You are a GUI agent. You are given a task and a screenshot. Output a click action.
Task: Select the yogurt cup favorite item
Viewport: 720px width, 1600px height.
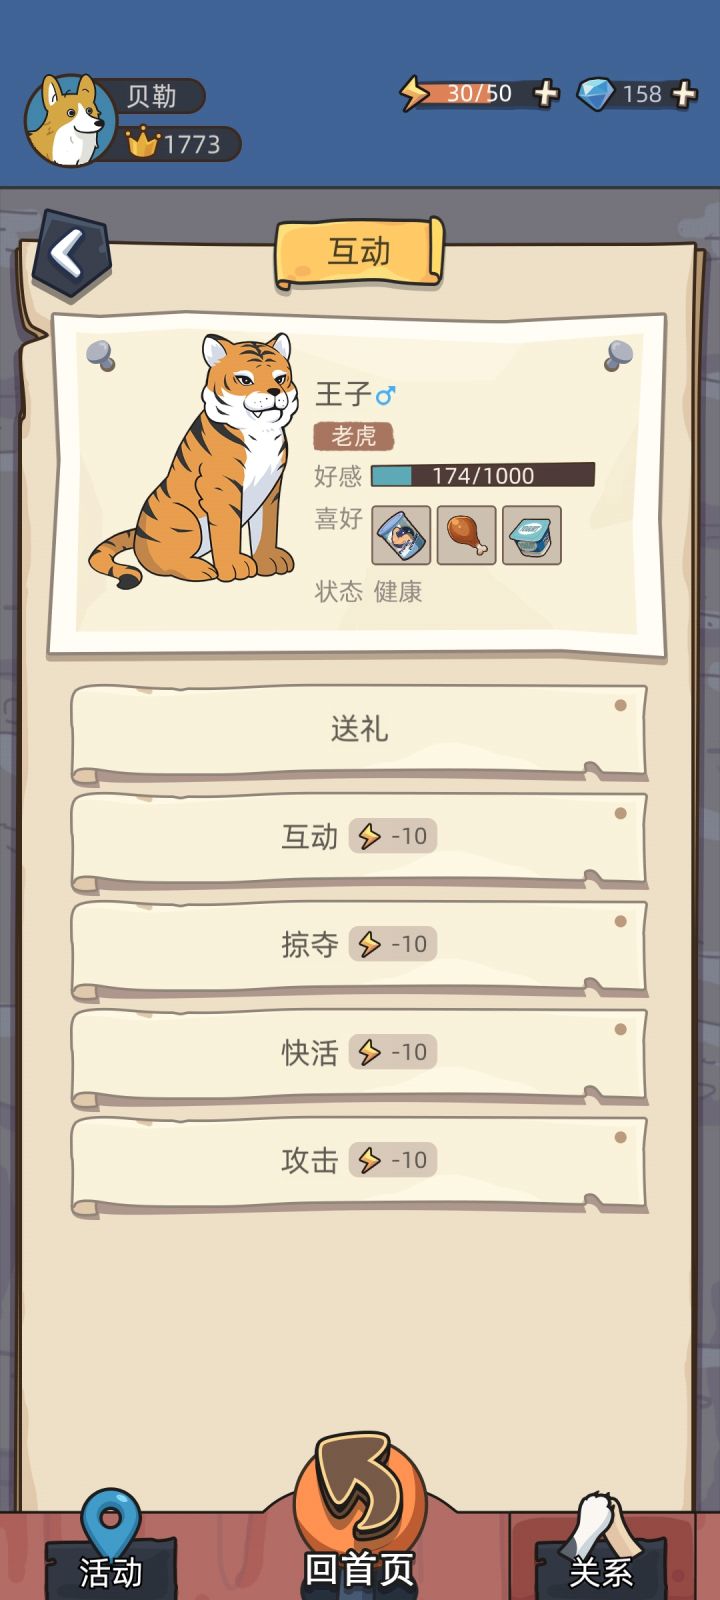531,535
